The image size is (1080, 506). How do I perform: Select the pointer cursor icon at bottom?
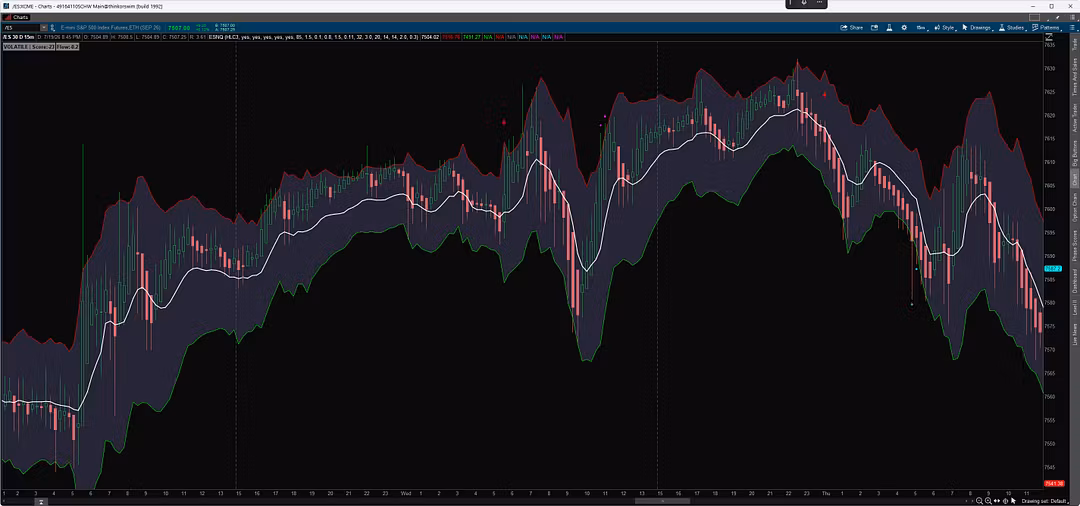1013,501
